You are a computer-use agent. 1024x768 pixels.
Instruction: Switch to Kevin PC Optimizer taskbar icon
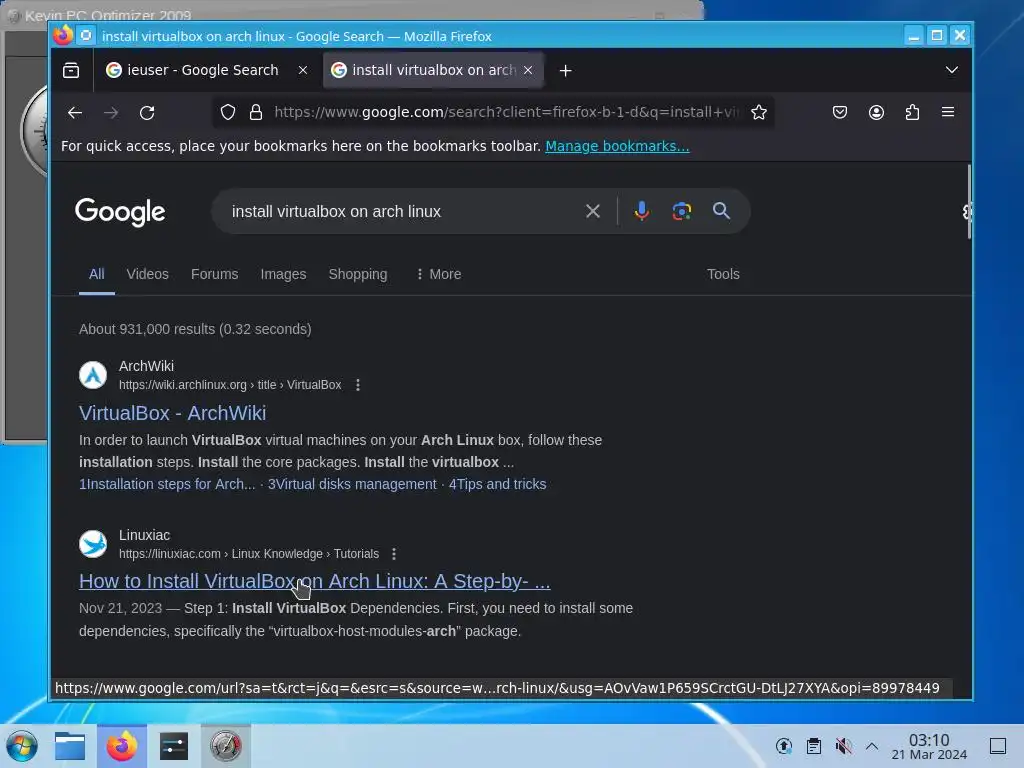[225, 746]
